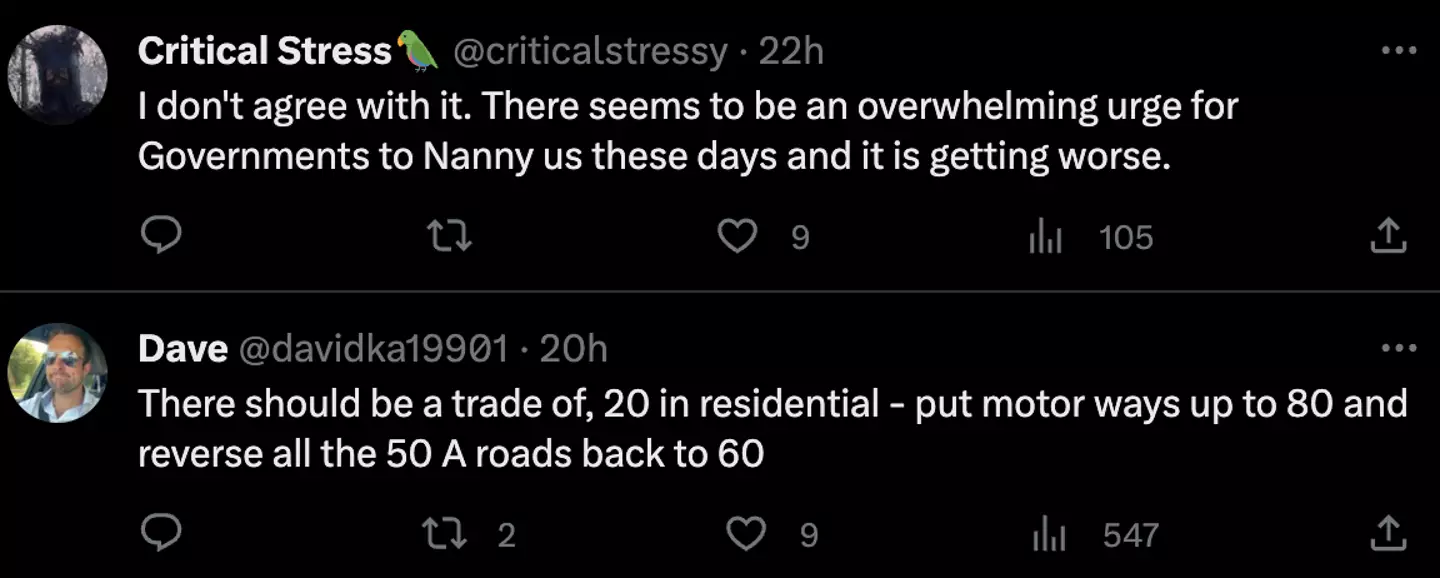
Task: Open more options for Critical Stress tweet
Action: [x=1398, y=50]
